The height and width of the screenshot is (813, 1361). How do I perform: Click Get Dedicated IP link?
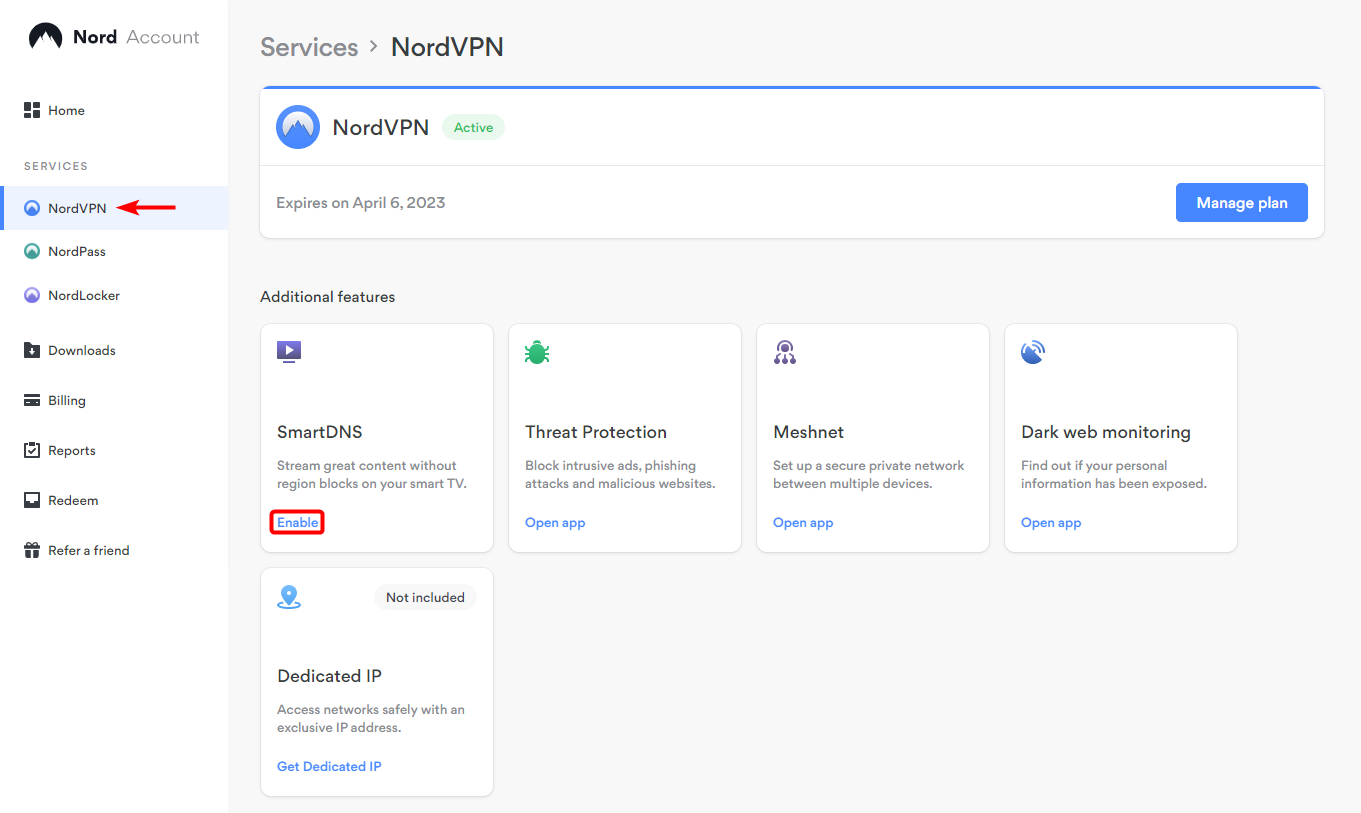pos(329,767)
